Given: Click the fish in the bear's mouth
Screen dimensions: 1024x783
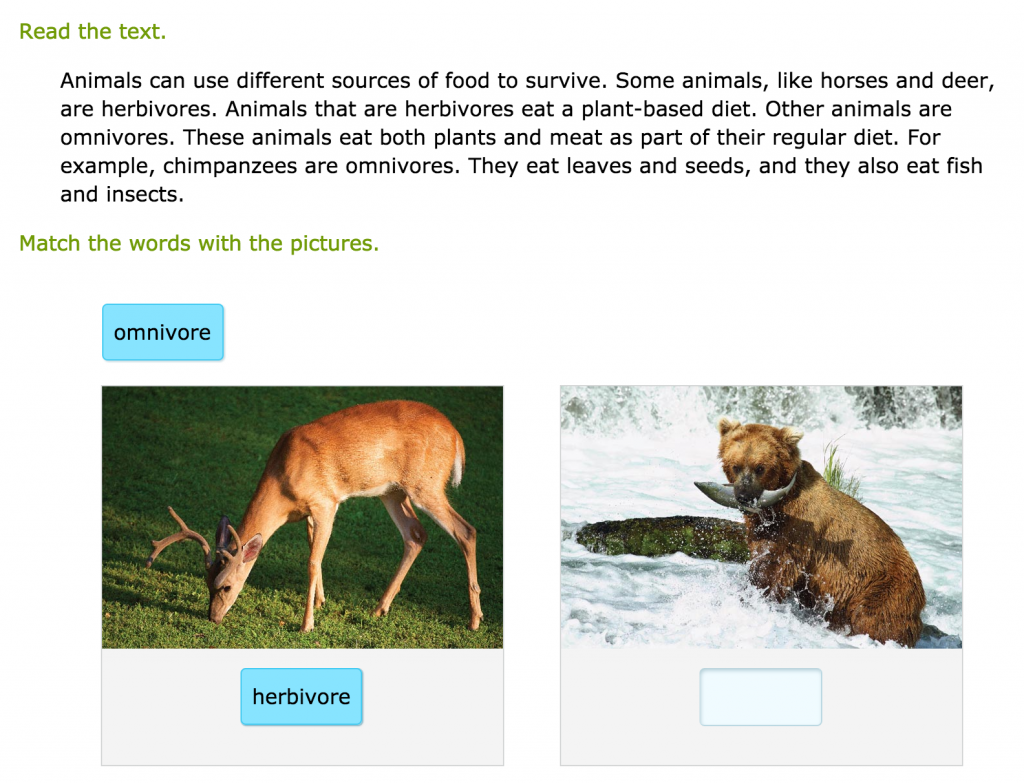Looking at the screenshot, I should pyautogui.click(x=744, y=494).
